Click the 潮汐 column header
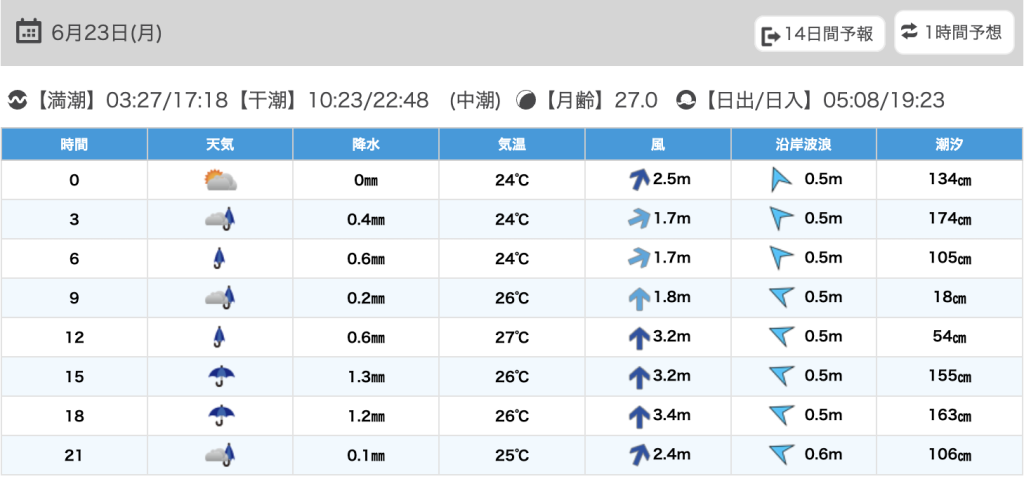Screen dimensions: 1024x479 (950, 144)
